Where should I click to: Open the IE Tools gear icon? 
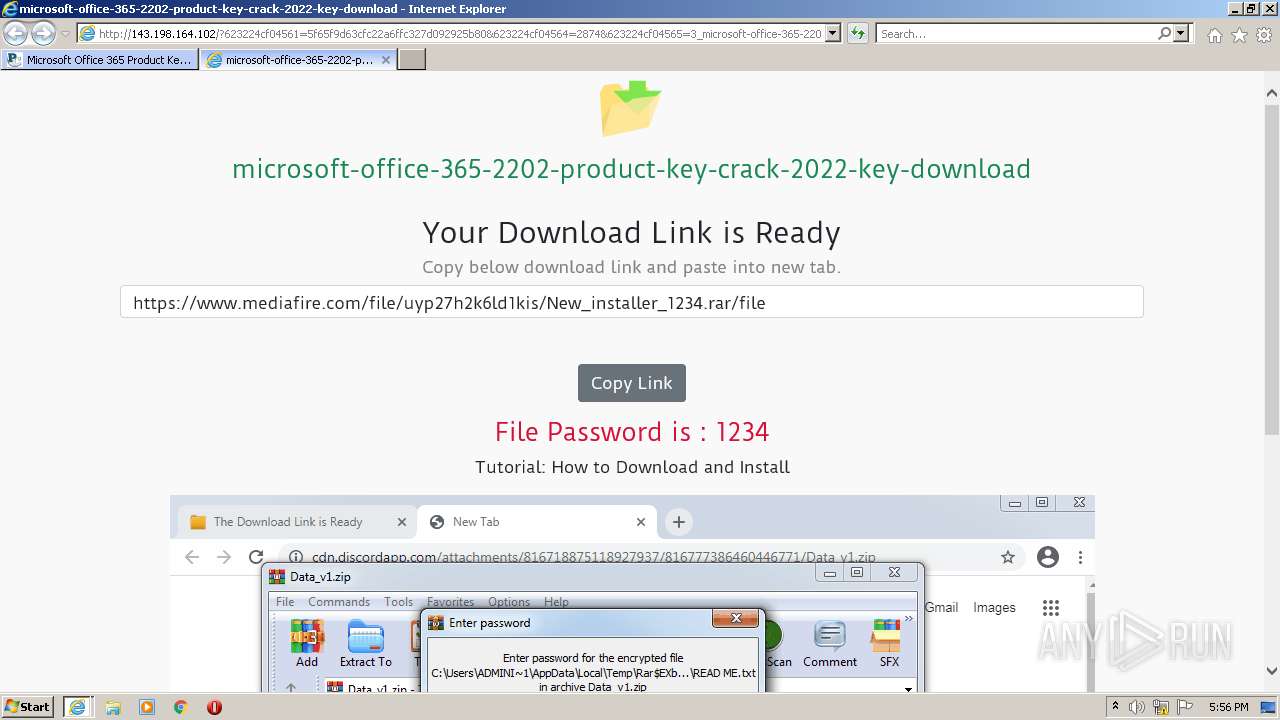pos(1263,35)
